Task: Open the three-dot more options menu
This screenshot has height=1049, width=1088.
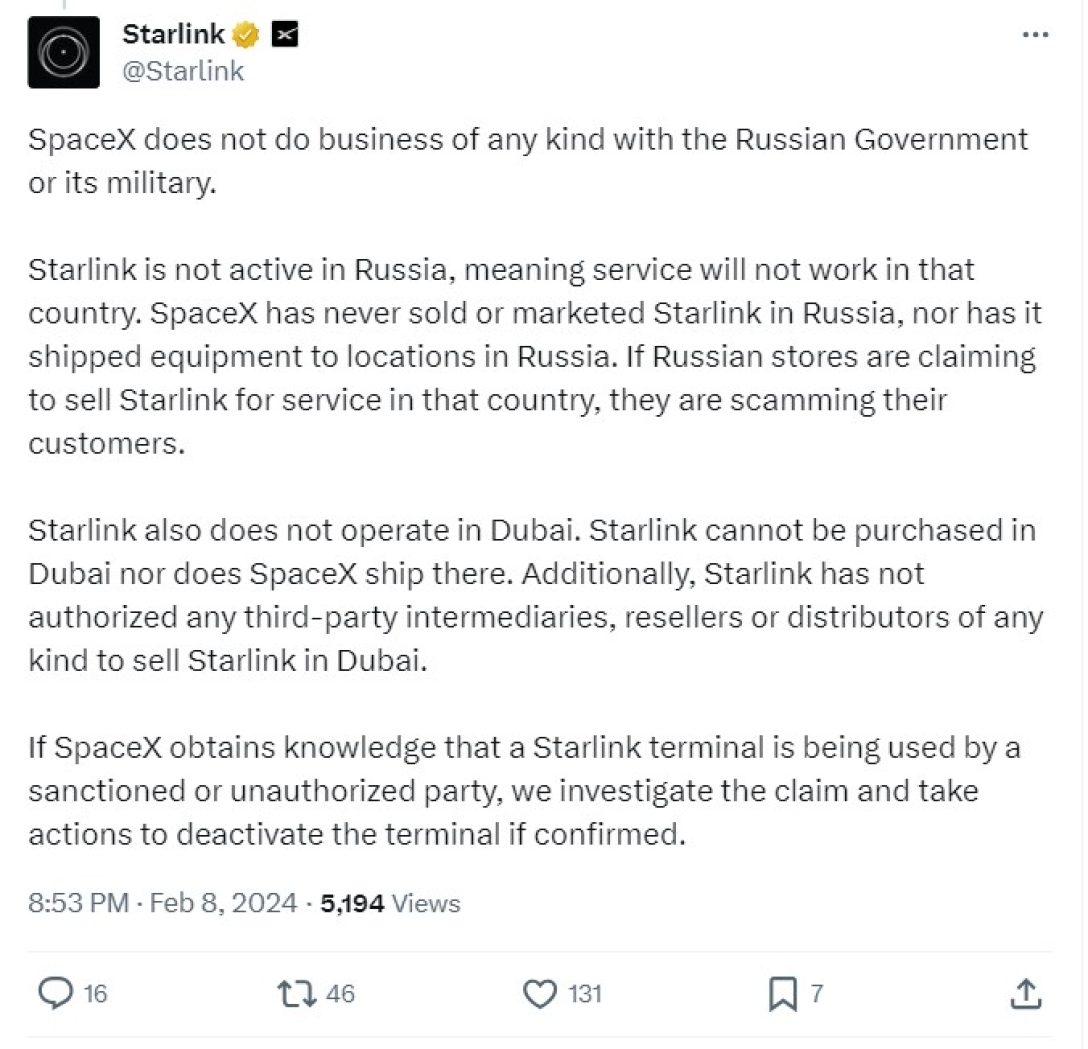Action: [1033, 35]
